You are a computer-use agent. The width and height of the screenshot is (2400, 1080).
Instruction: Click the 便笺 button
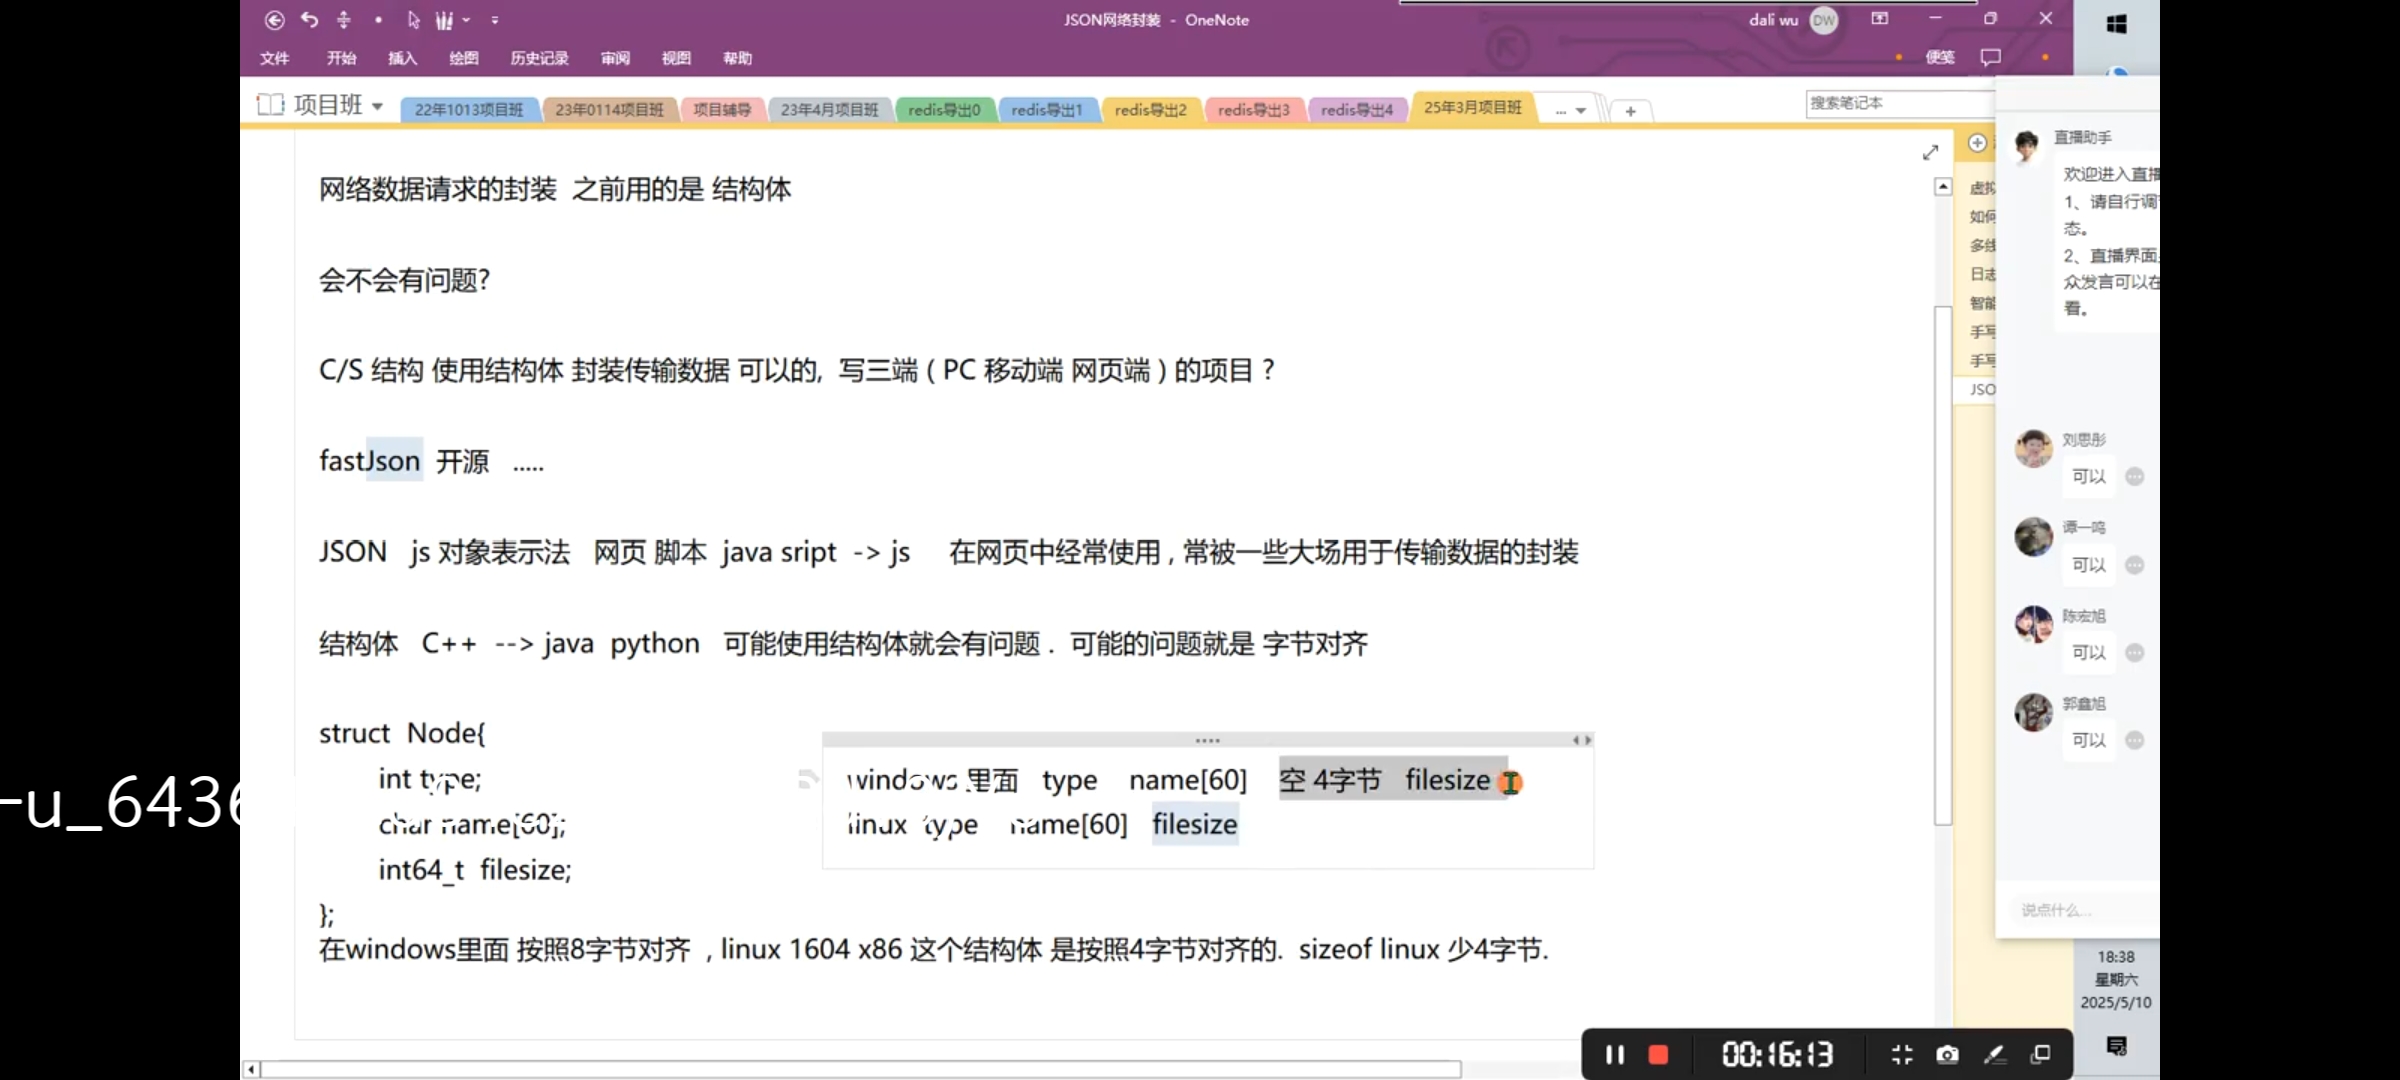click(x=1939, y=57)
